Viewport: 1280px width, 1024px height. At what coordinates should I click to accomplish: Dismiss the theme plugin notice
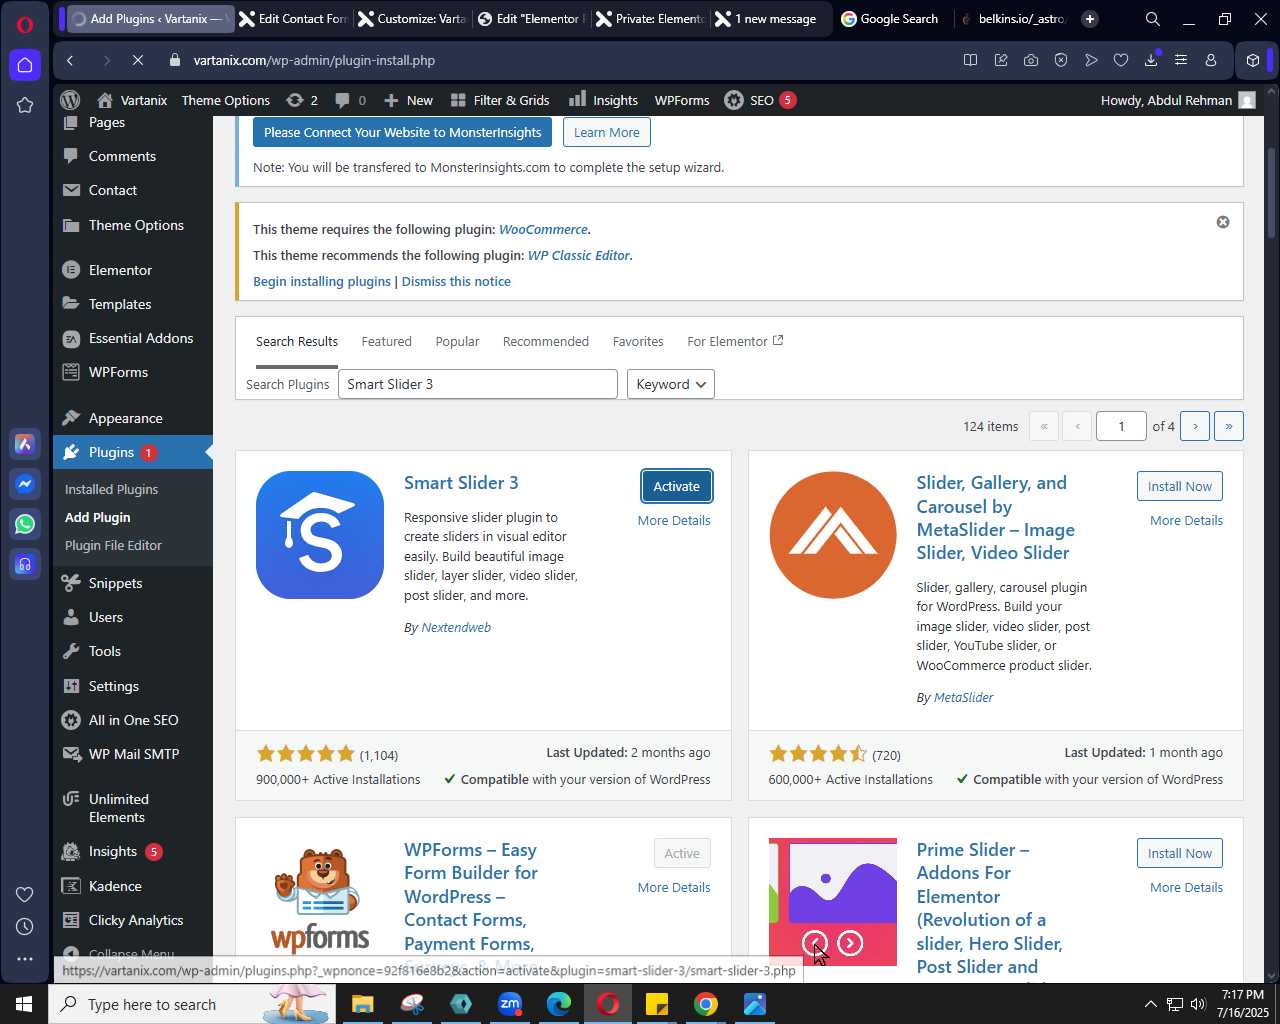coord(1222,222)
